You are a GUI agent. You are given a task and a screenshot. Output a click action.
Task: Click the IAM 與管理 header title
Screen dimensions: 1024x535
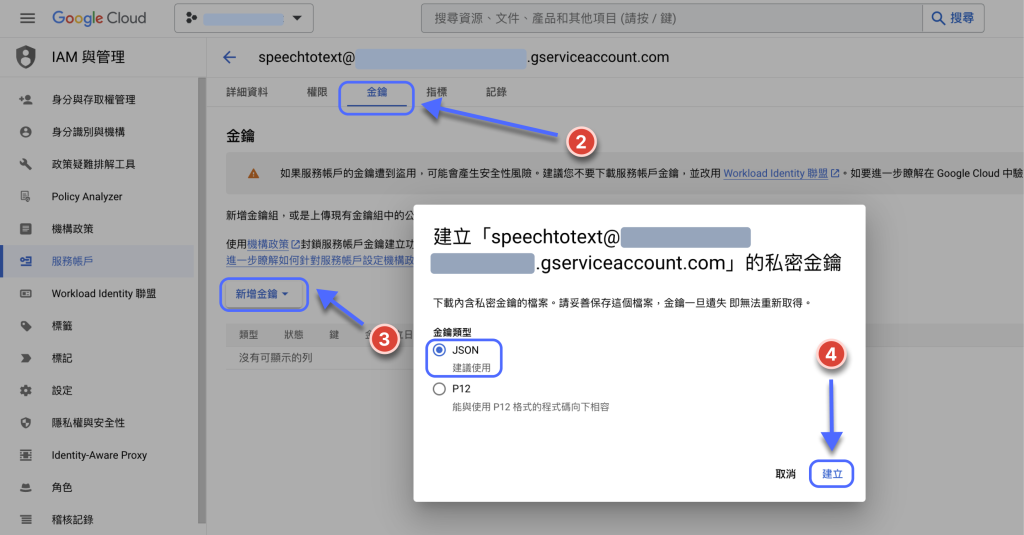point(88,57)
